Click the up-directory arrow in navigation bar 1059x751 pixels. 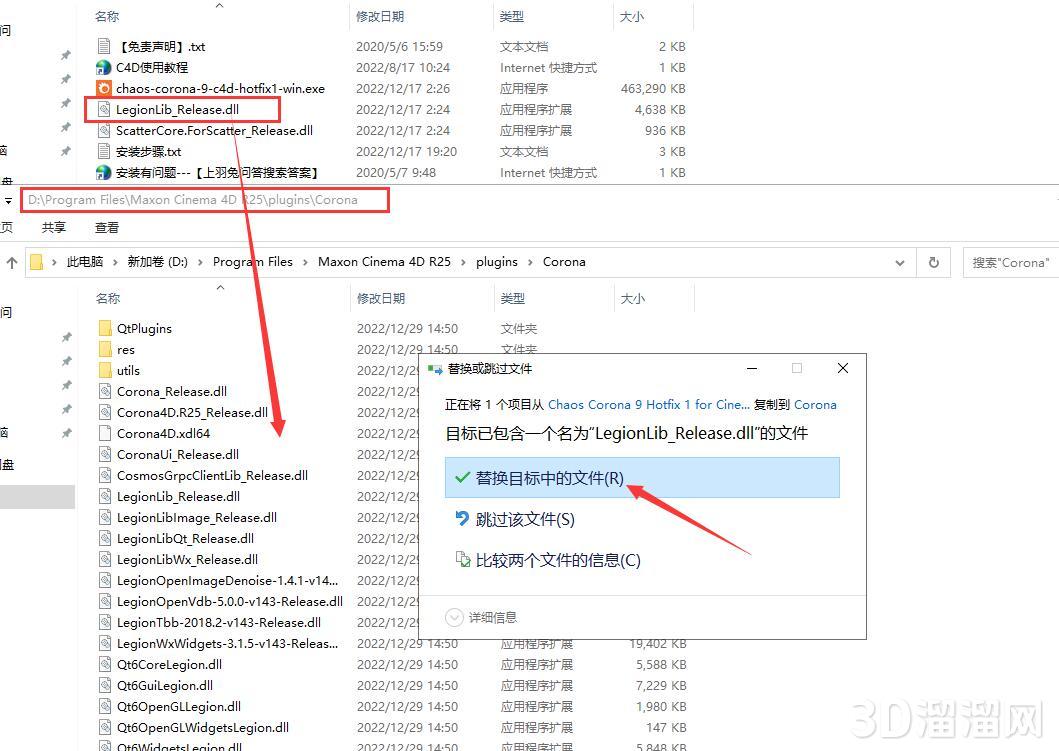12,262
